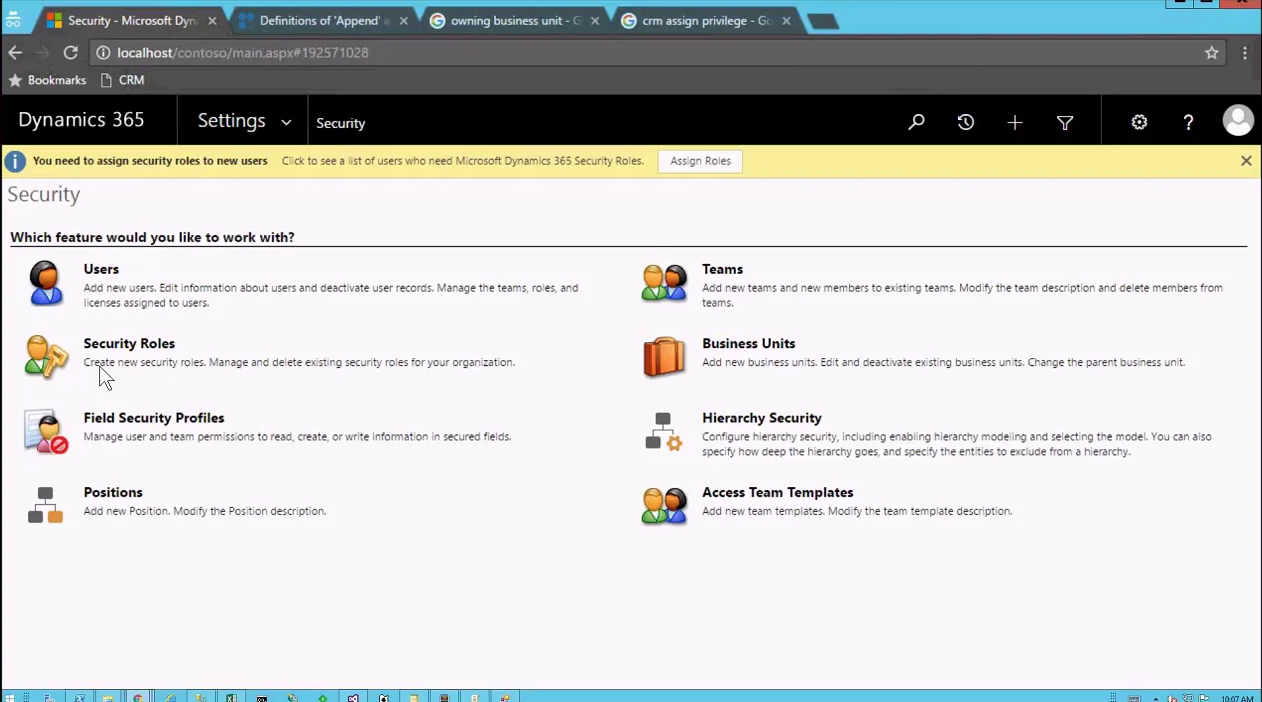Bookmark page with the star icon
The width and height of the screenshot is (1262, 702).
pos(1212,53)
